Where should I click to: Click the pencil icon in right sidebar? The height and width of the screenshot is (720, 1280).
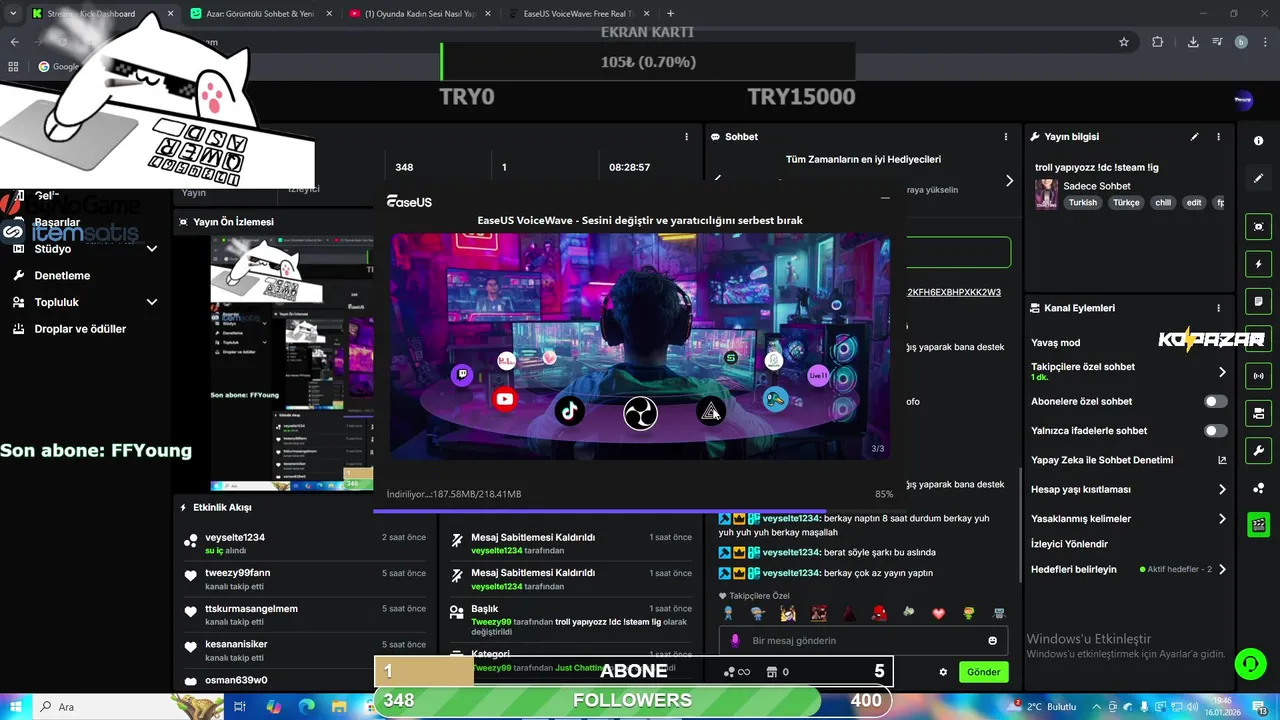click(1259, 178)
